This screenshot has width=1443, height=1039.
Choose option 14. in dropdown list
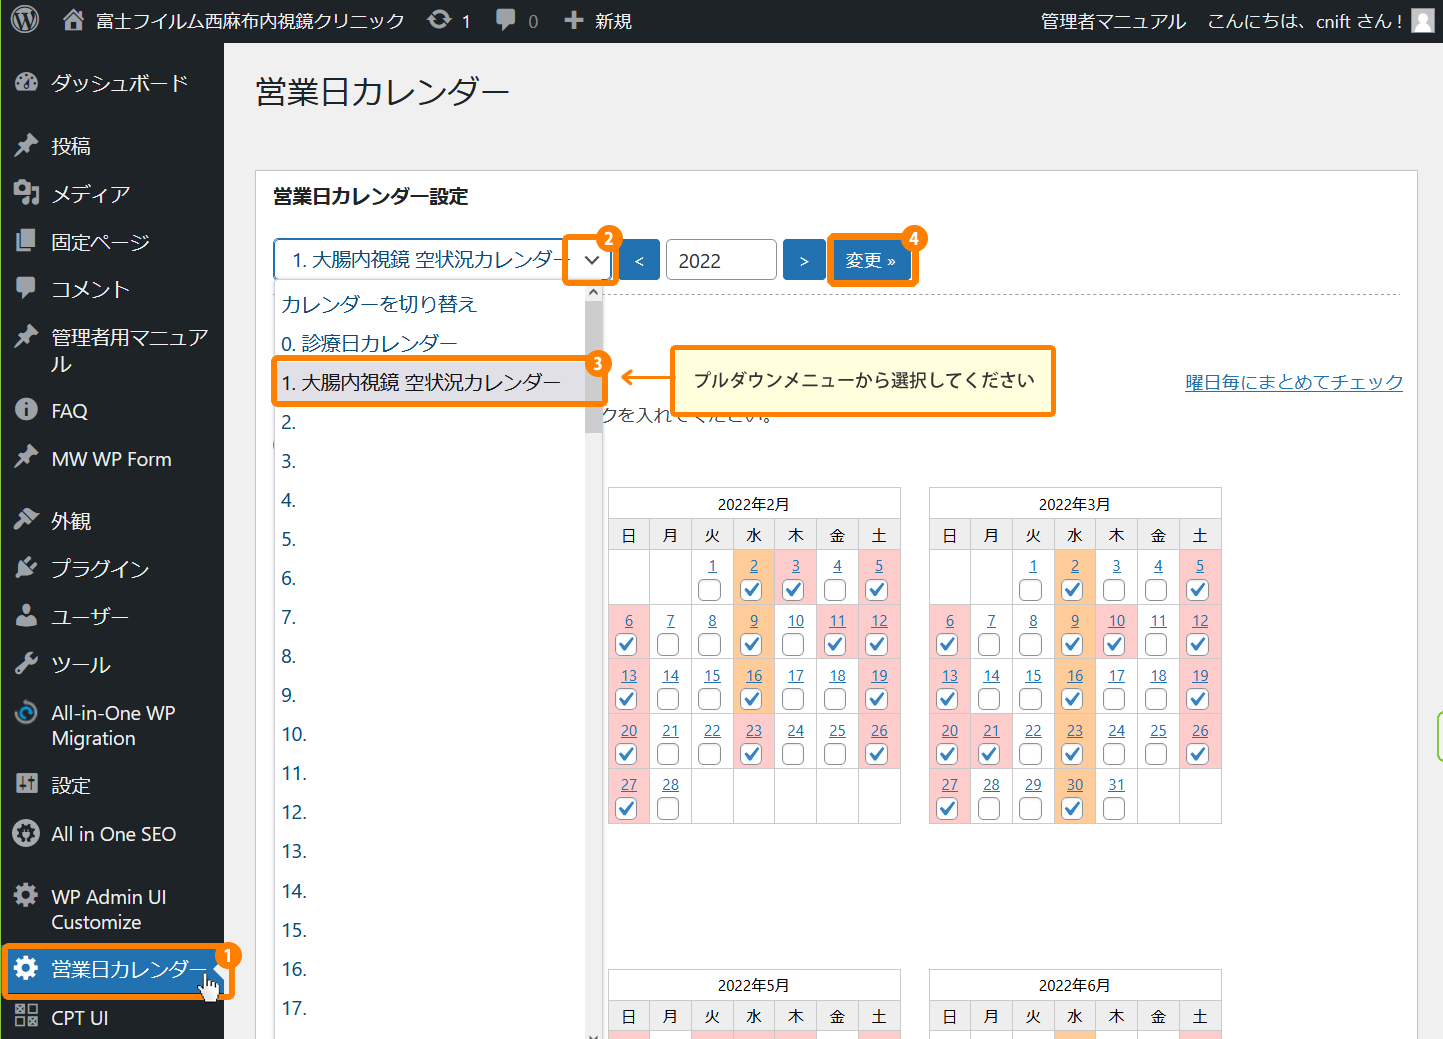[430, 891]
